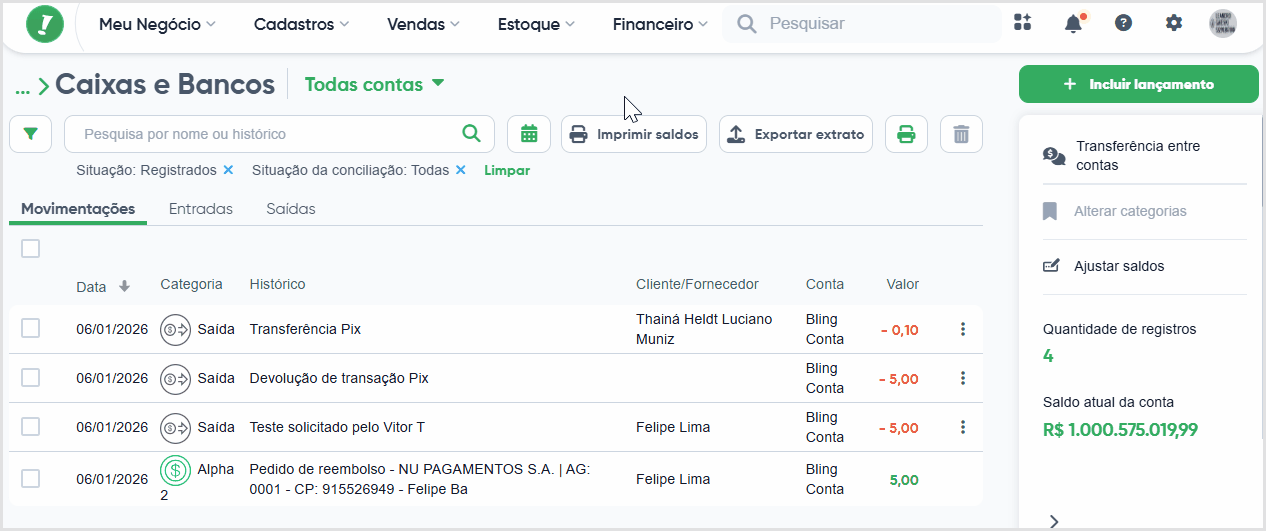Image resolution: width=1266 pixels, height=531 pixels.
Task: Expand the chevron below the side panel
Action: coord(1054,521)
